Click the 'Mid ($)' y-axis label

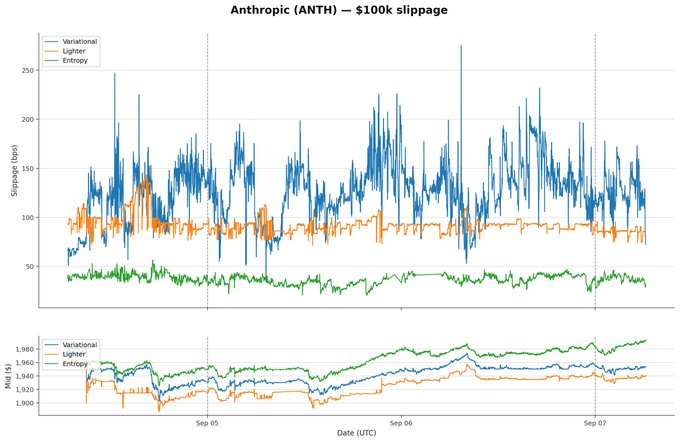click(8, 376)
